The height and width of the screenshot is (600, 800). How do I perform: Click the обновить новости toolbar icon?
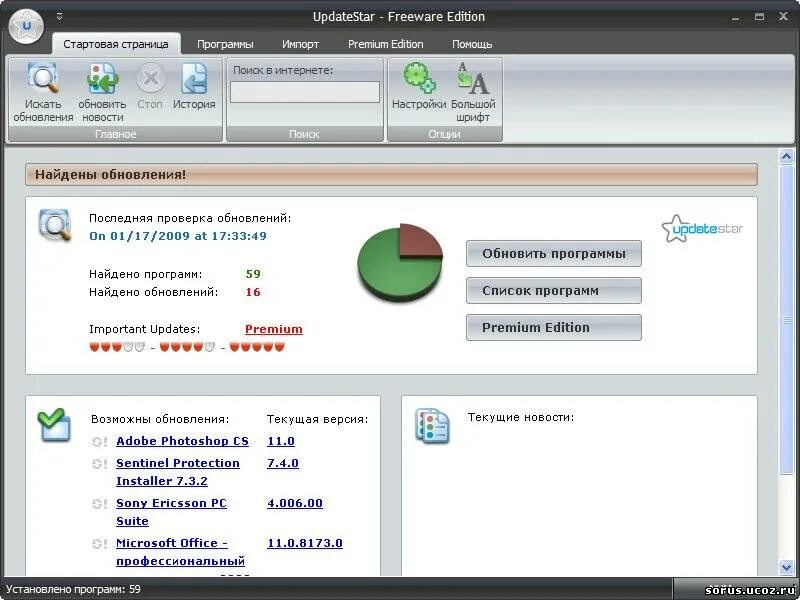point(102,78)
